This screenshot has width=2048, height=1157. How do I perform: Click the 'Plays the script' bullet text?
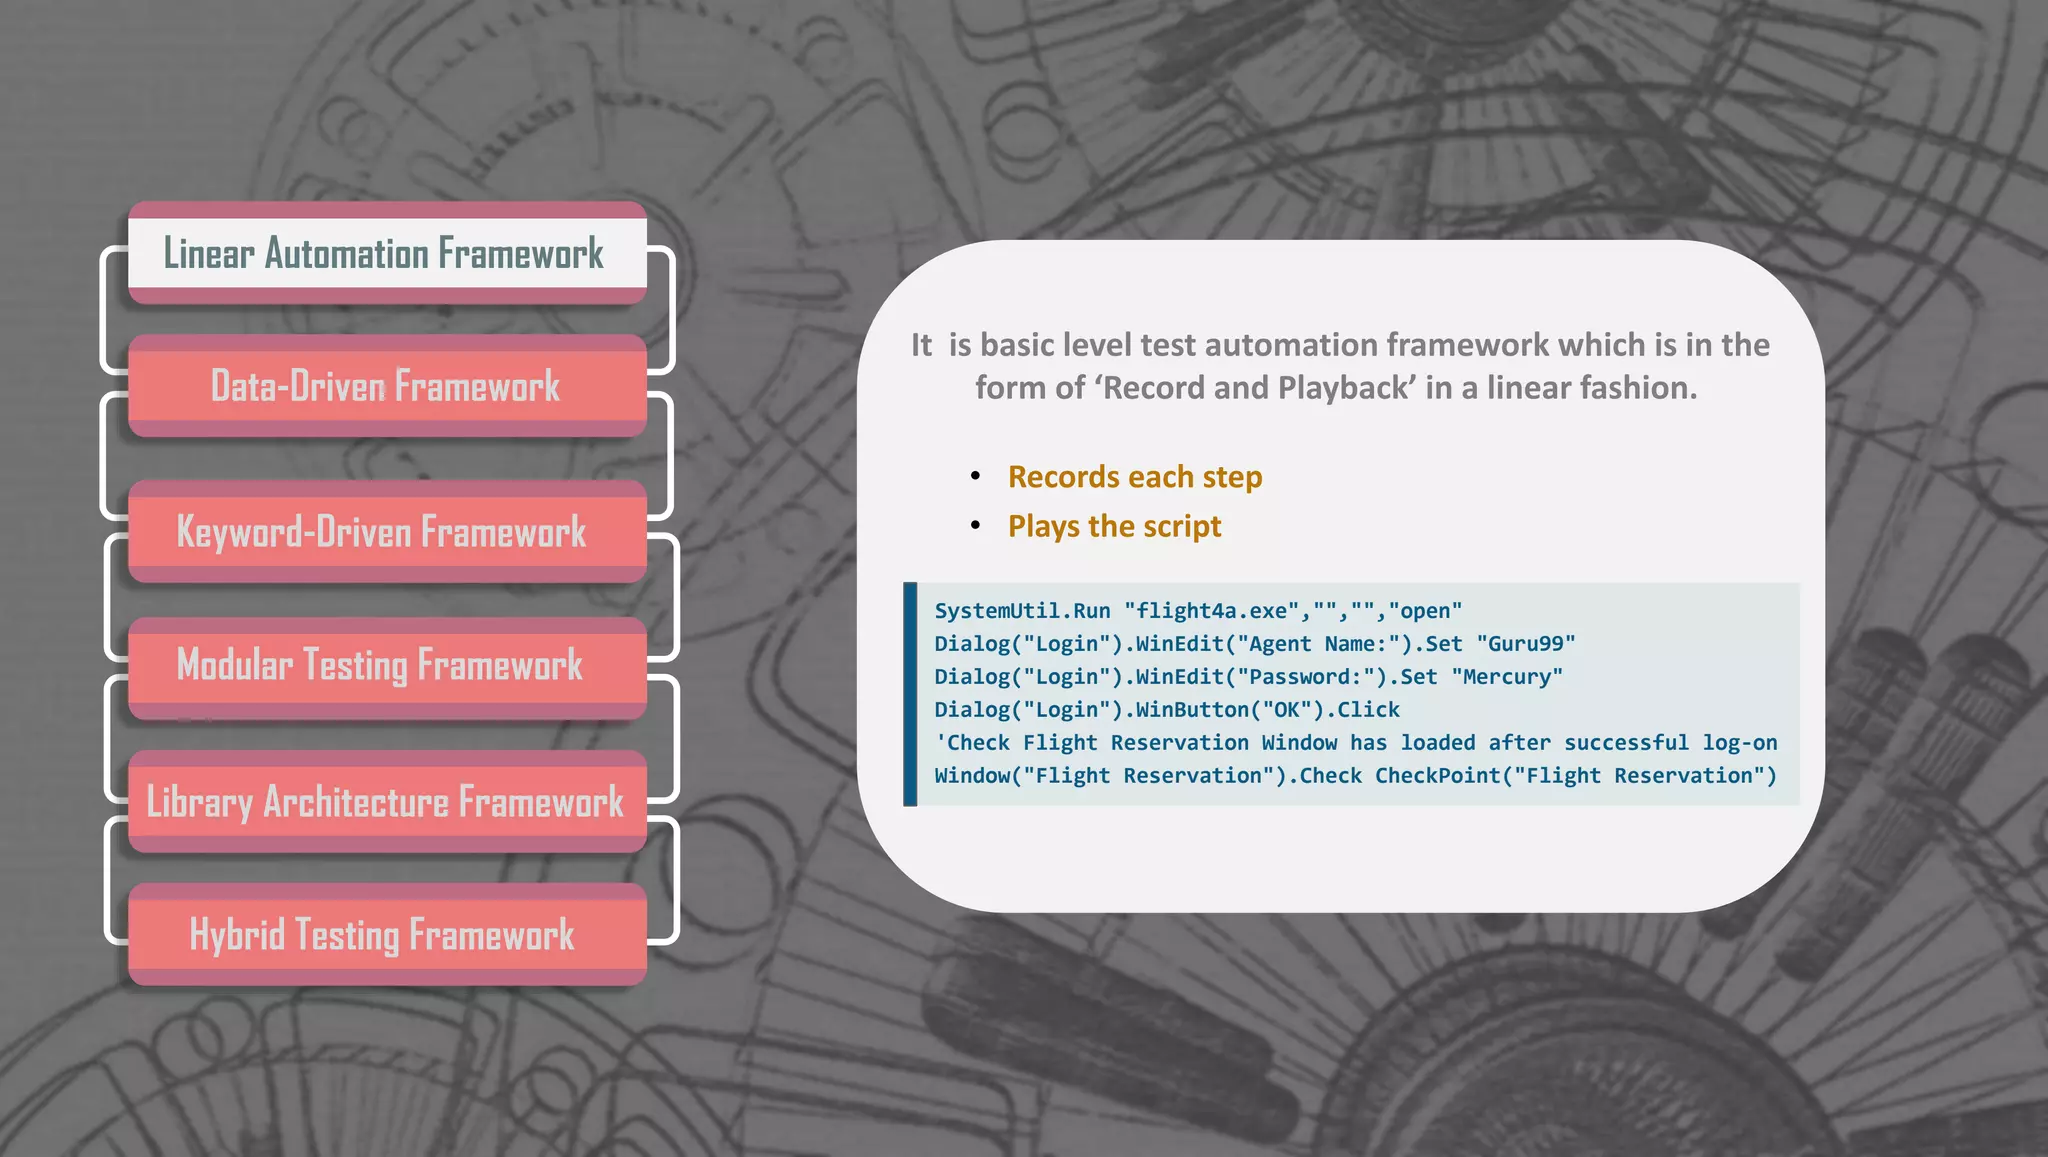(x=1114, y=526)
